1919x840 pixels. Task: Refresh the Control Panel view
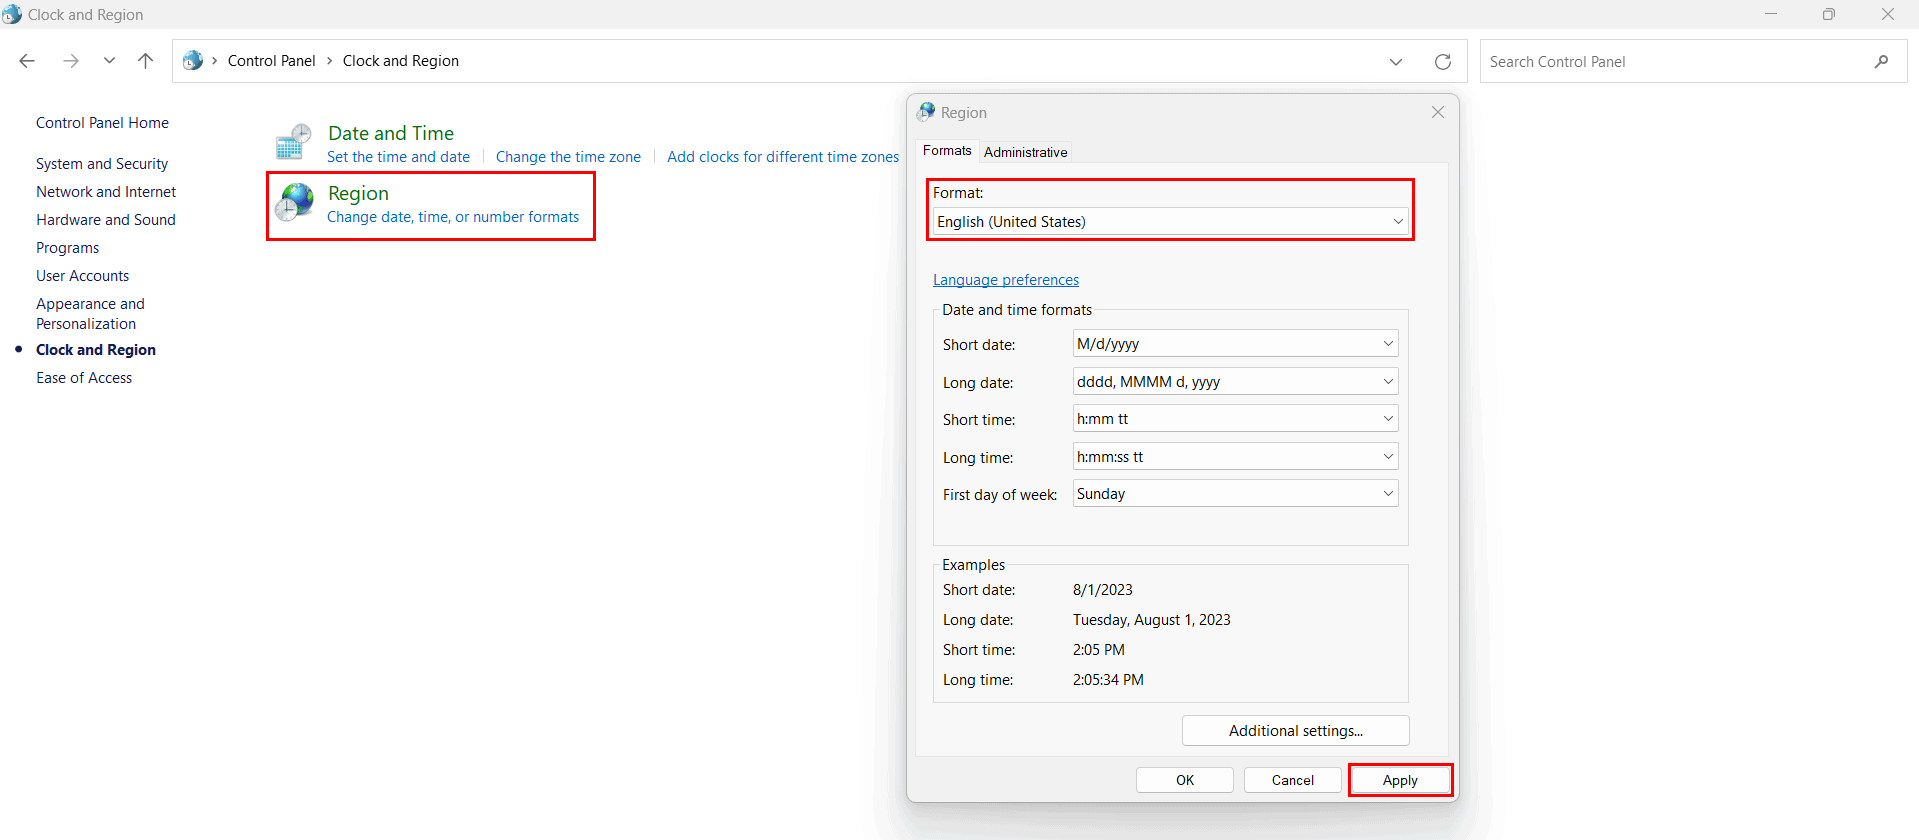point(1442,62)
